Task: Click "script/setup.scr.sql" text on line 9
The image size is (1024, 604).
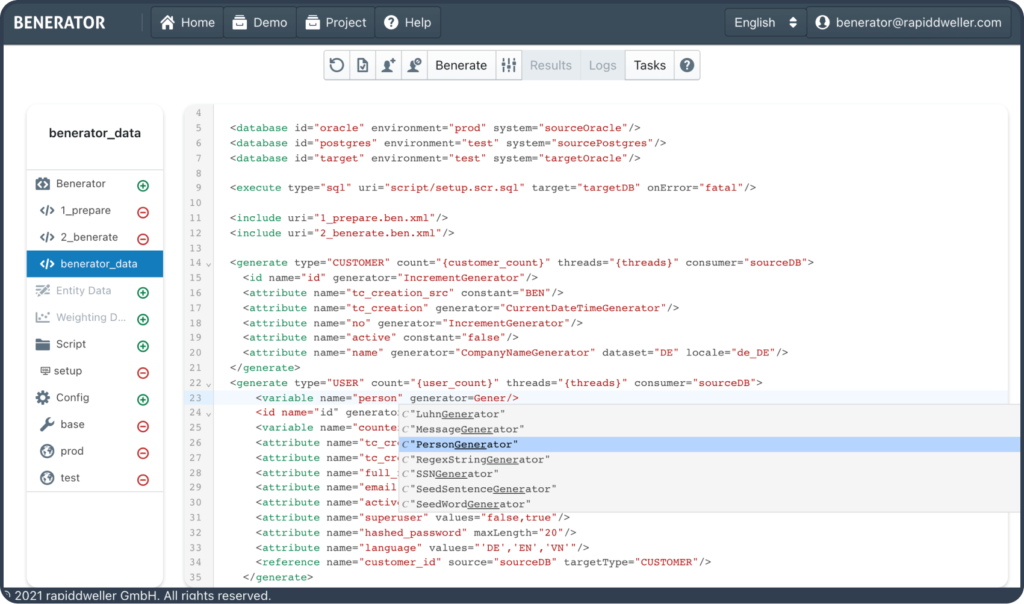Action: click(x=455, y=187)
